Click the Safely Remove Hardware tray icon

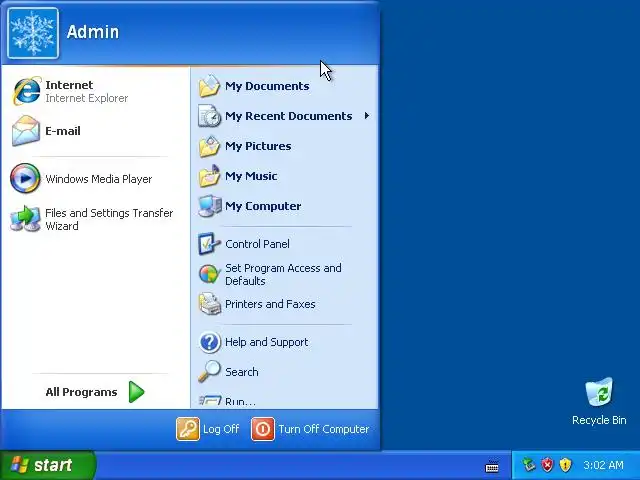(529, 465)
